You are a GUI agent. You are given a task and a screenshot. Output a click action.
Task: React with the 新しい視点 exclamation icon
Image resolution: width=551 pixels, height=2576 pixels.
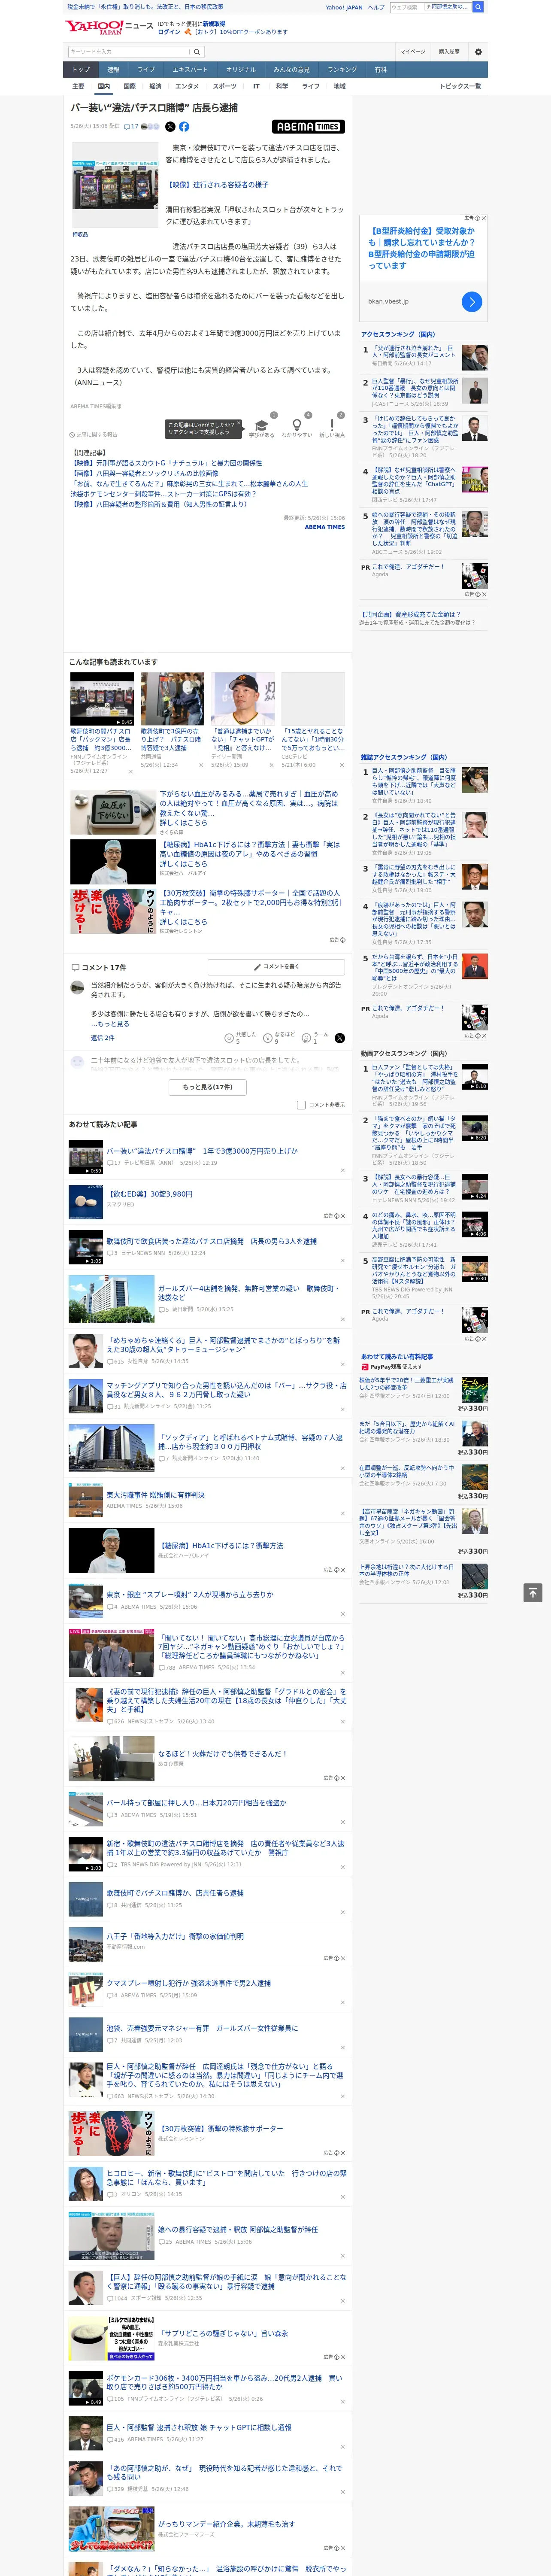point(332,424)
